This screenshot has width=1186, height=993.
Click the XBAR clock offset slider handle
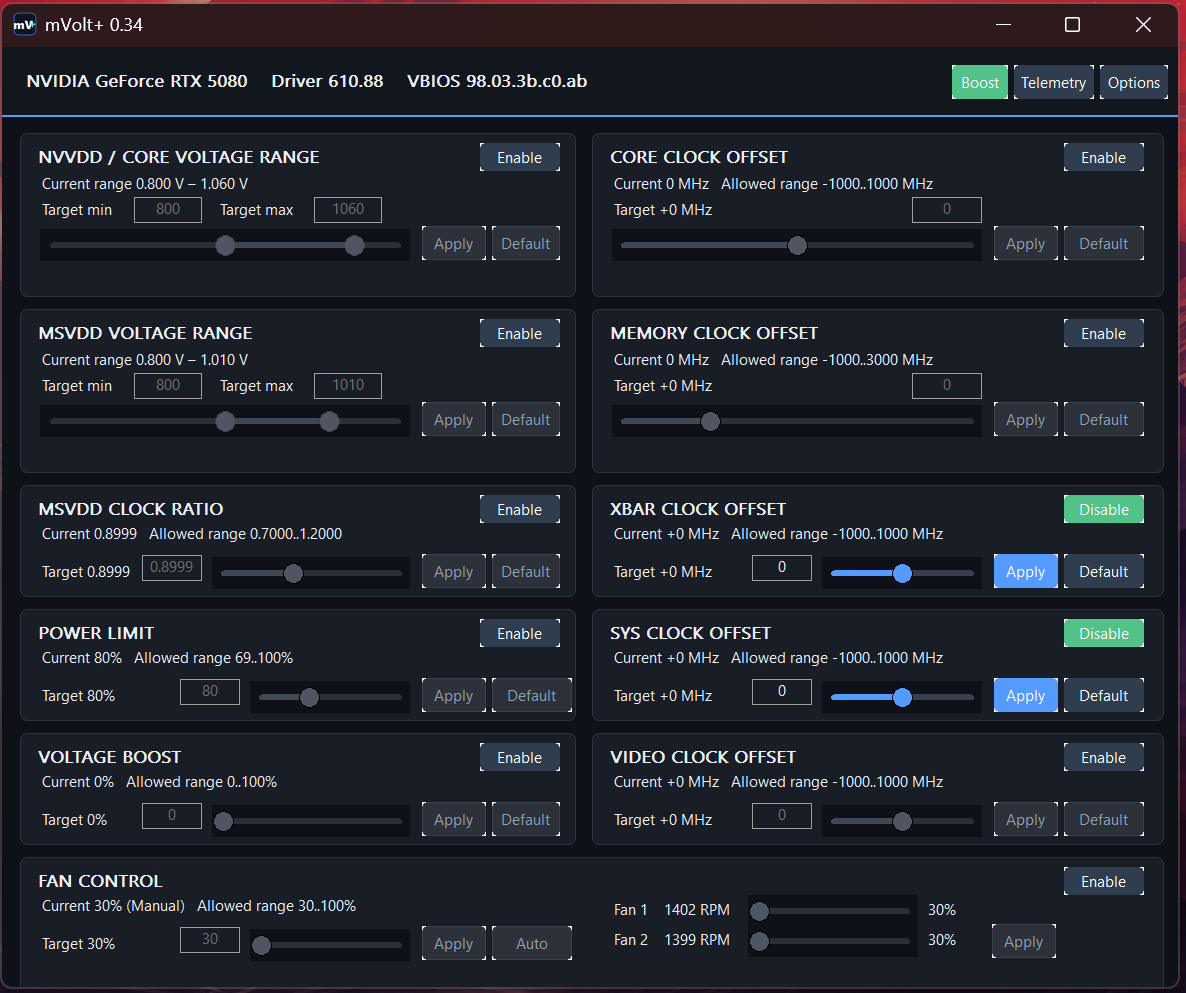click(x=902, y=573)
